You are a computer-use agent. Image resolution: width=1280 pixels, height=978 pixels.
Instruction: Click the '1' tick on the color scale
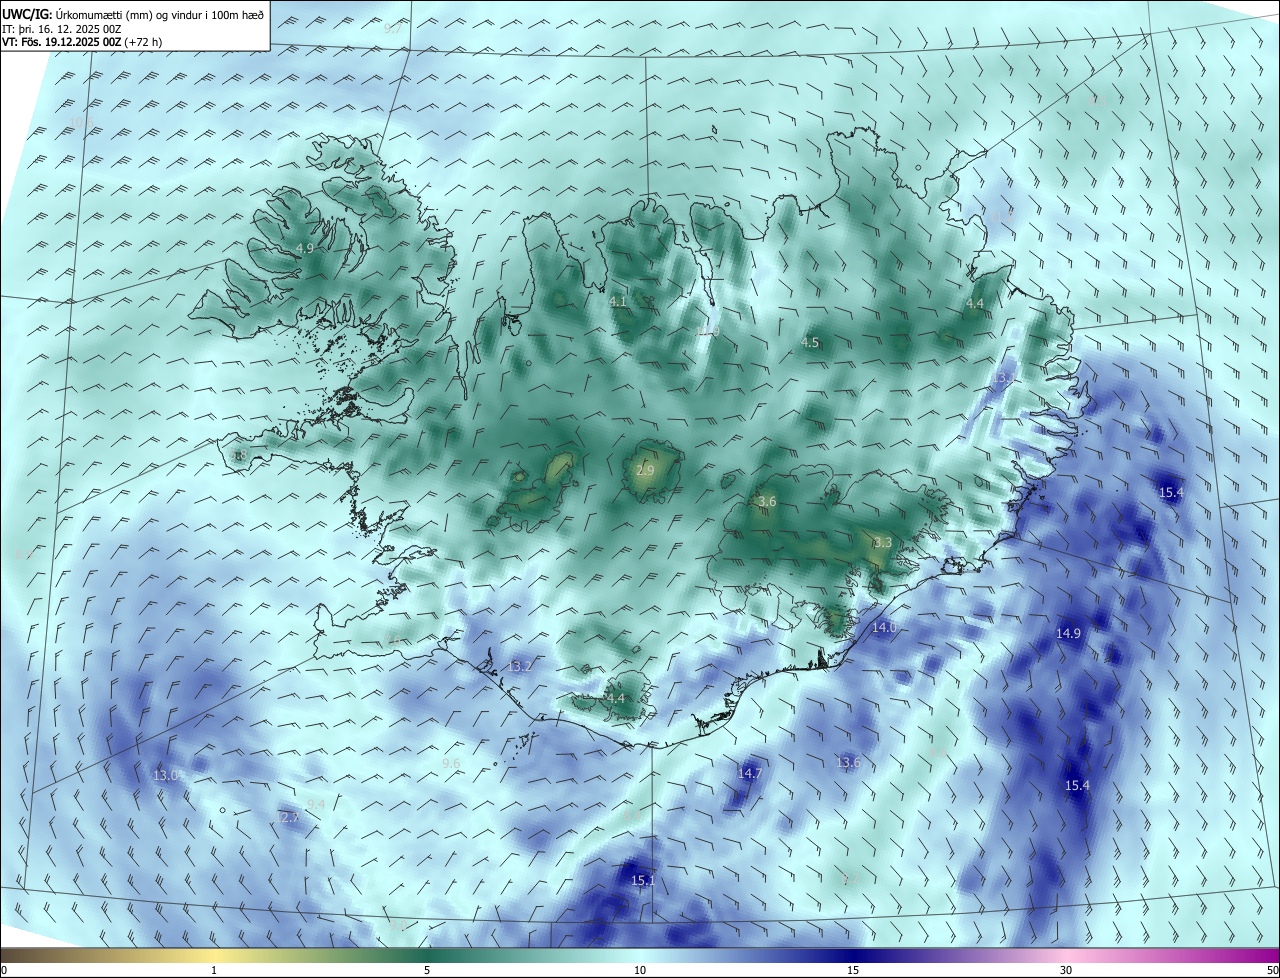click(x=214, y=970)
